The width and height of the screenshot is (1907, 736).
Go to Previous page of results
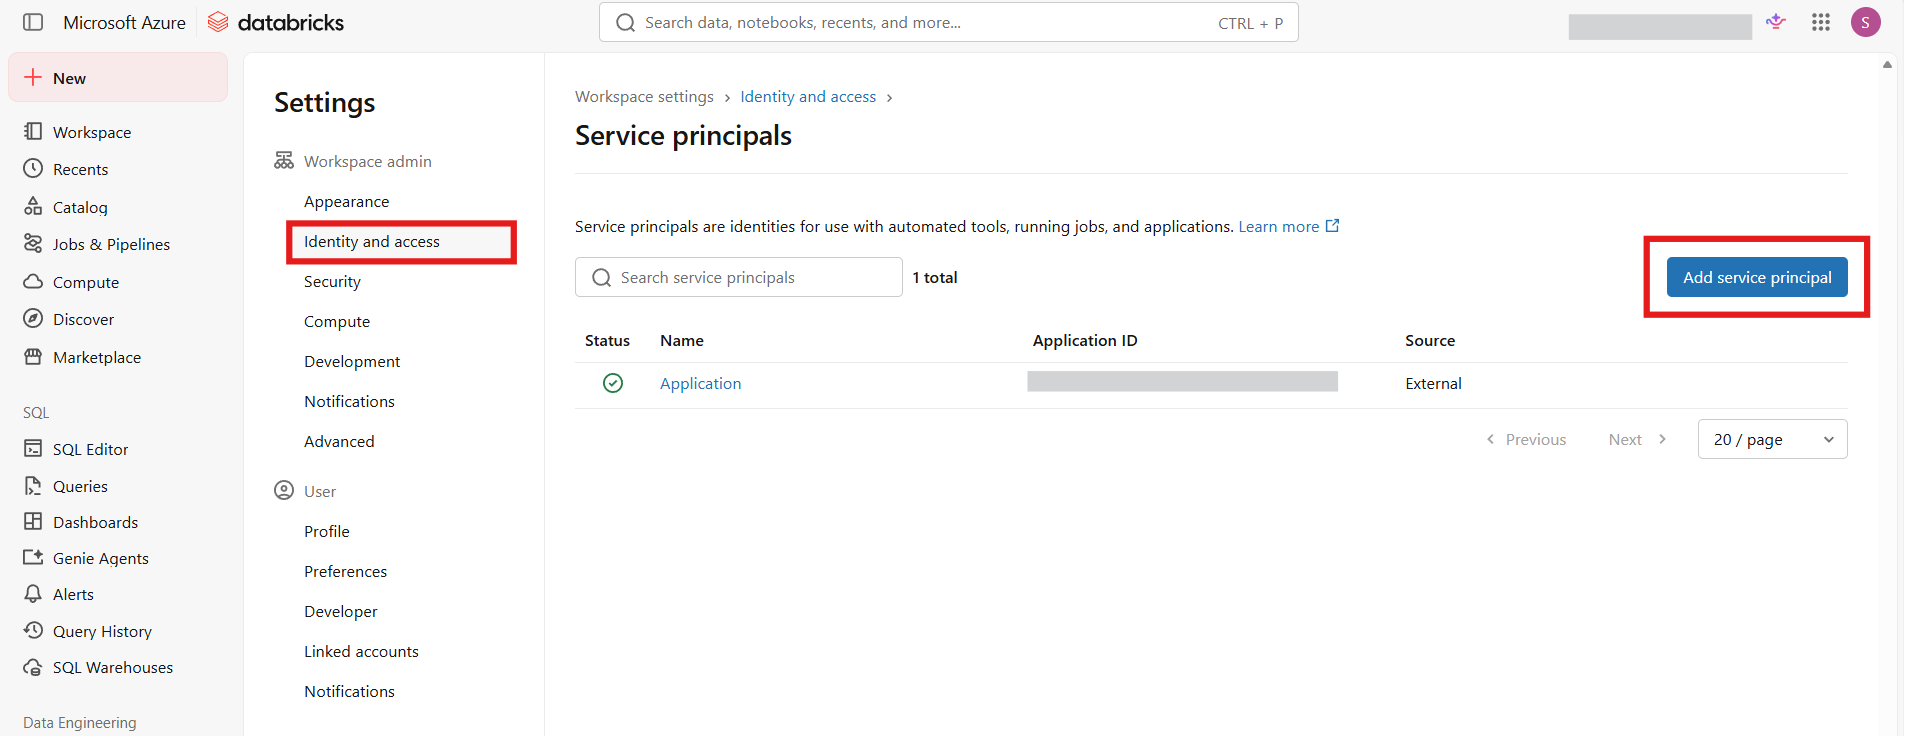[x=1526, y=439]
